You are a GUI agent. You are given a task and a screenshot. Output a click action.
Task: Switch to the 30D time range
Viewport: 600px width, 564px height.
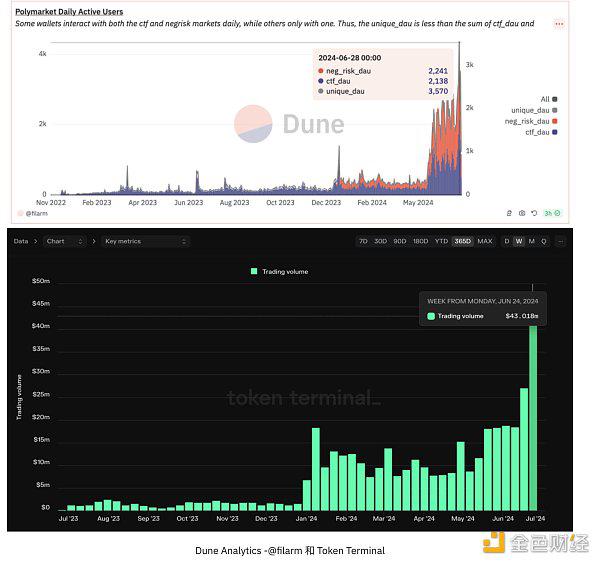click(x=380, y=241)
